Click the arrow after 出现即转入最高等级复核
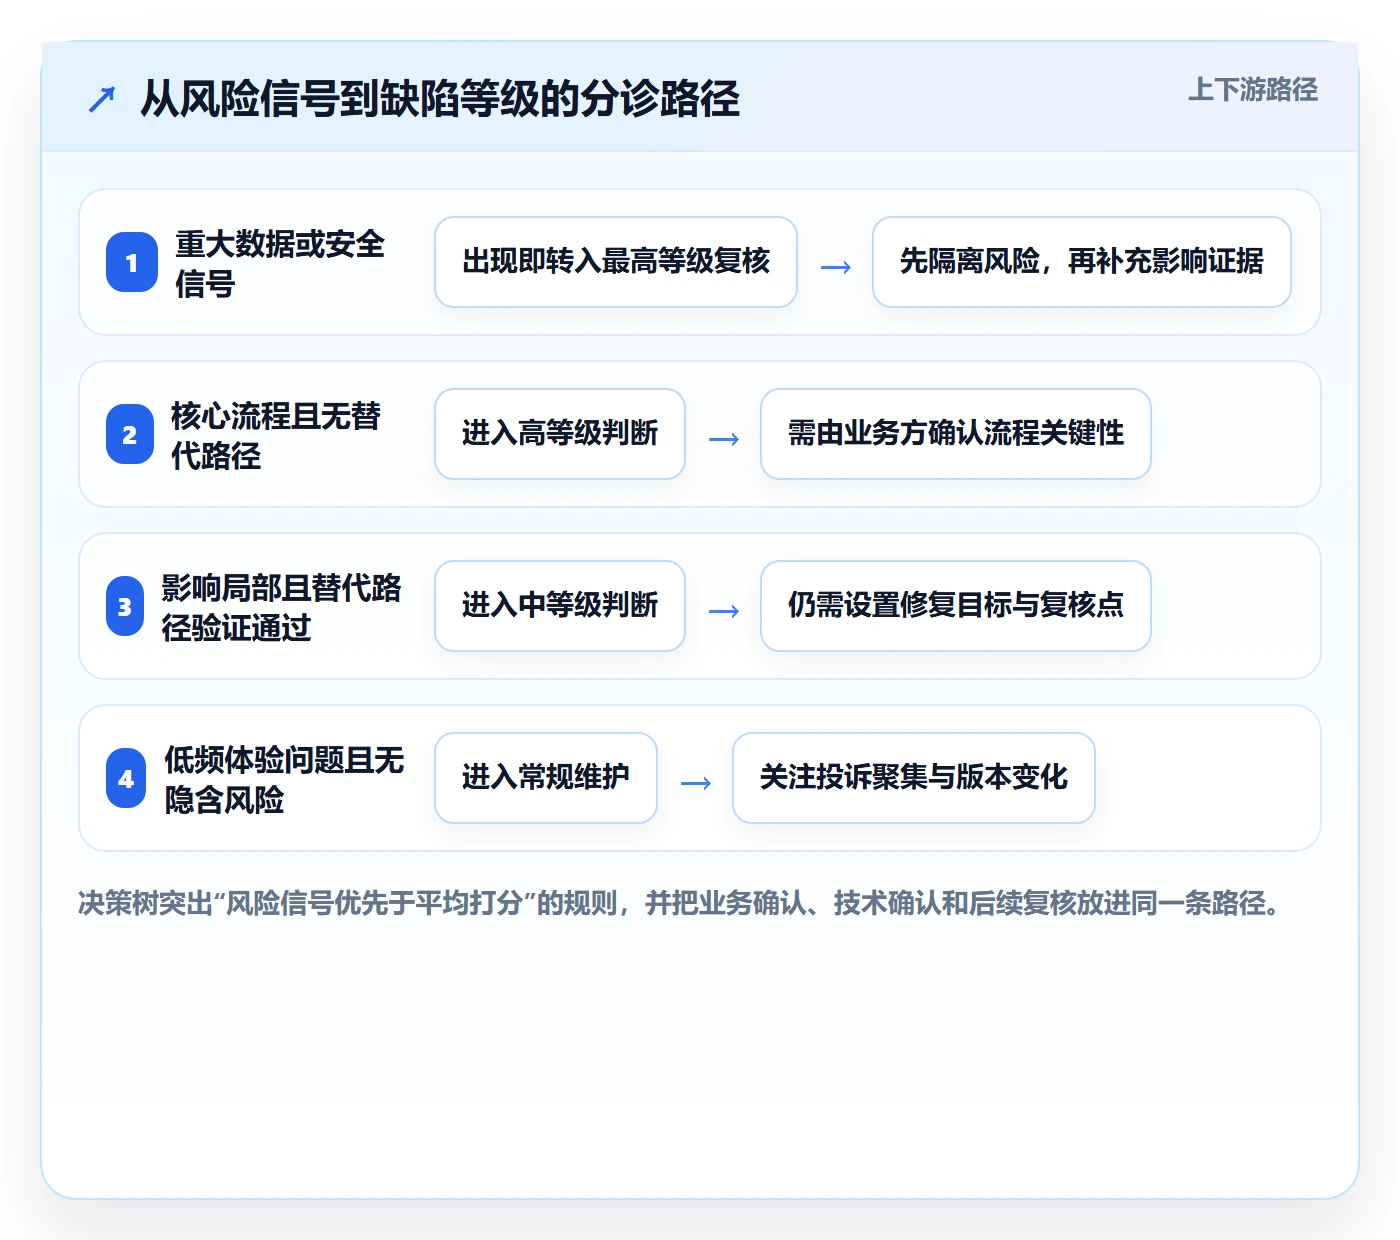This screenshot has width=1400, height=1240. tap(836, 267)
